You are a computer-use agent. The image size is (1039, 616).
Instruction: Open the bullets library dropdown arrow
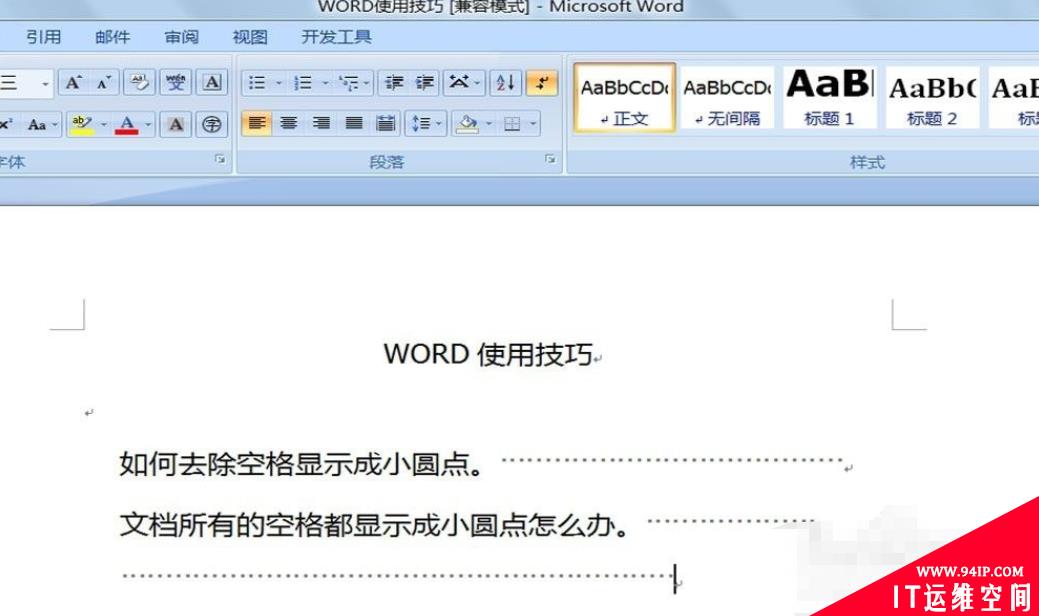tap(278, 83)
